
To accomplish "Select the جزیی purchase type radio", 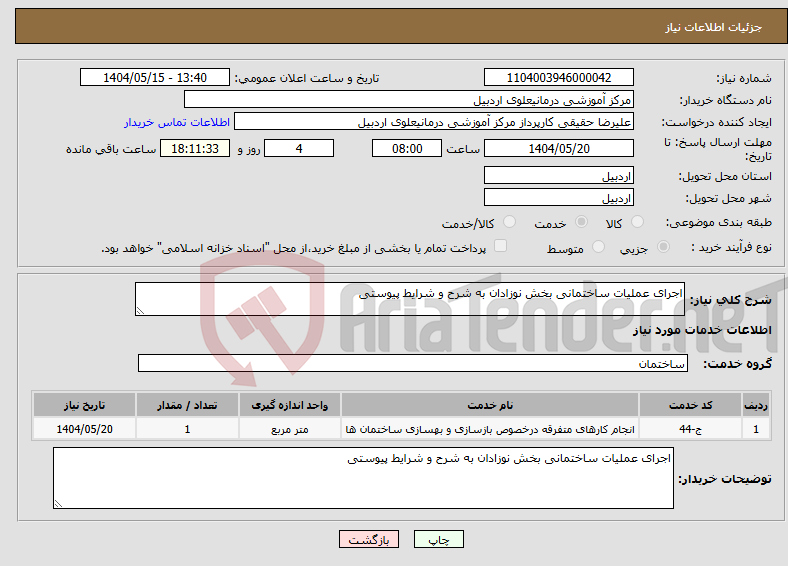I will 663,246.
